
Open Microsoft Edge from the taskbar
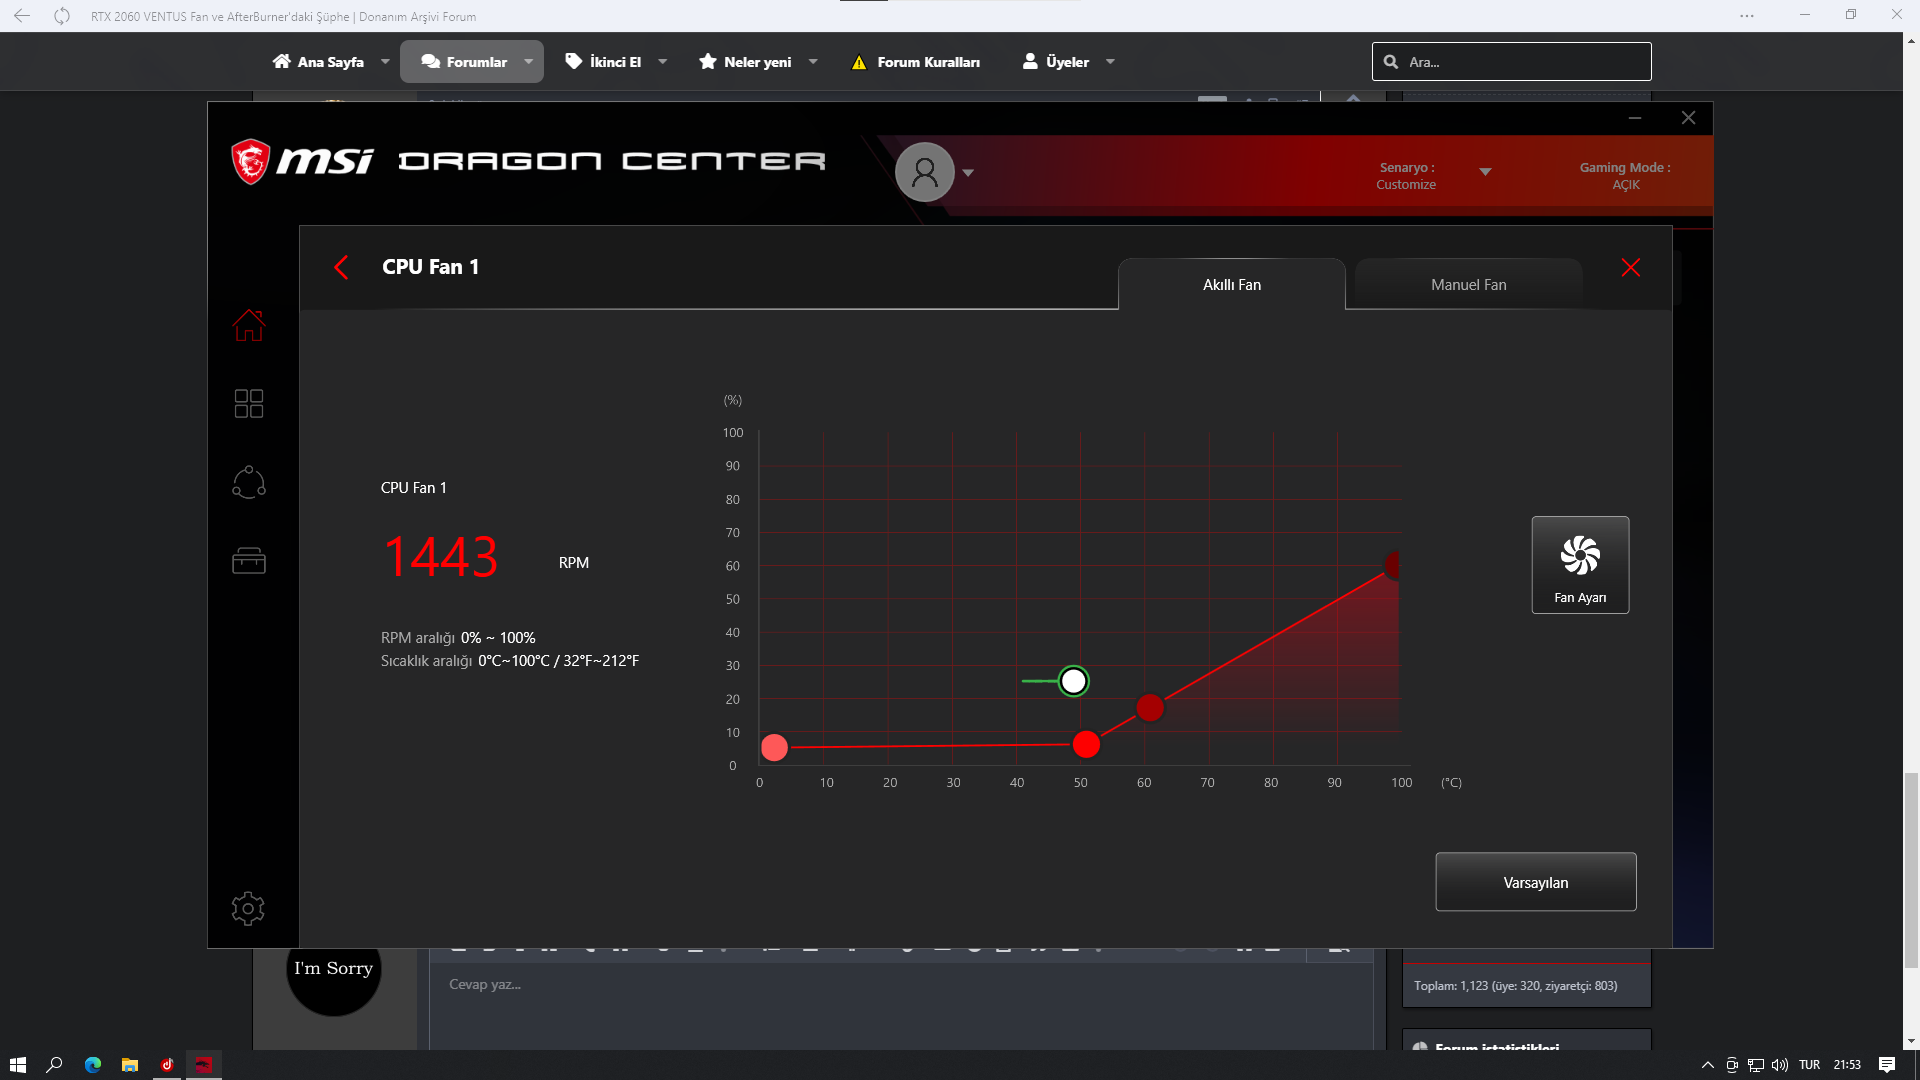tap(93, 1065)
